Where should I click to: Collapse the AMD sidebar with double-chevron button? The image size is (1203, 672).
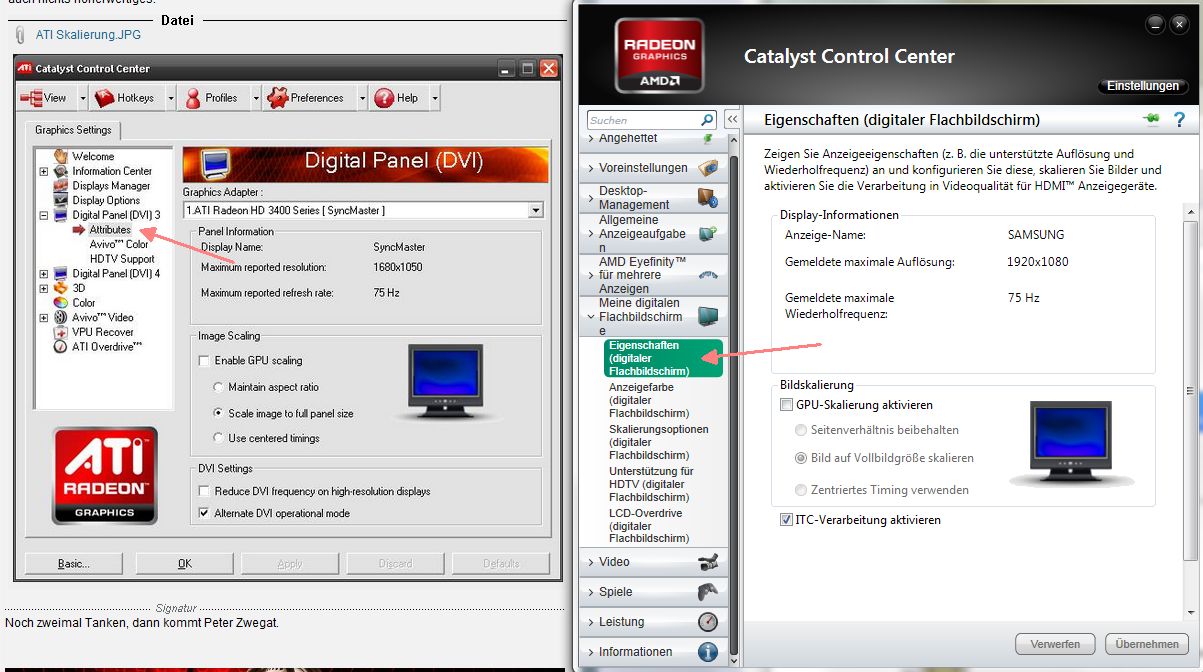[731, 120]
